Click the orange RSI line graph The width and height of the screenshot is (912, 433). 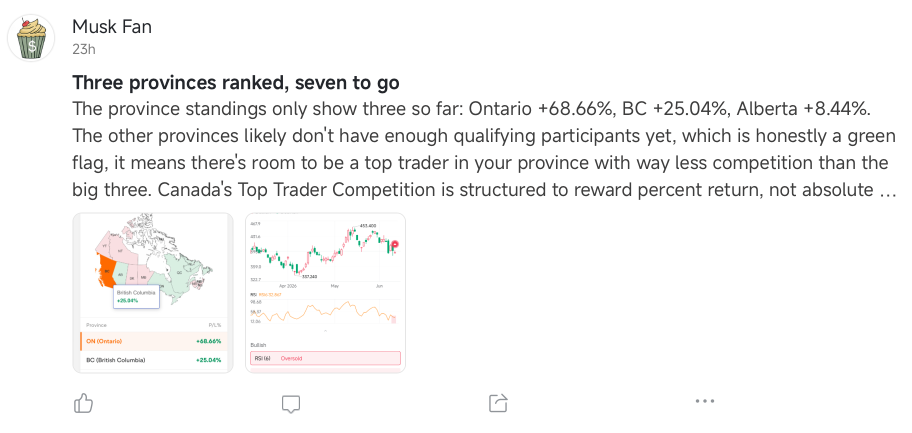325,312
